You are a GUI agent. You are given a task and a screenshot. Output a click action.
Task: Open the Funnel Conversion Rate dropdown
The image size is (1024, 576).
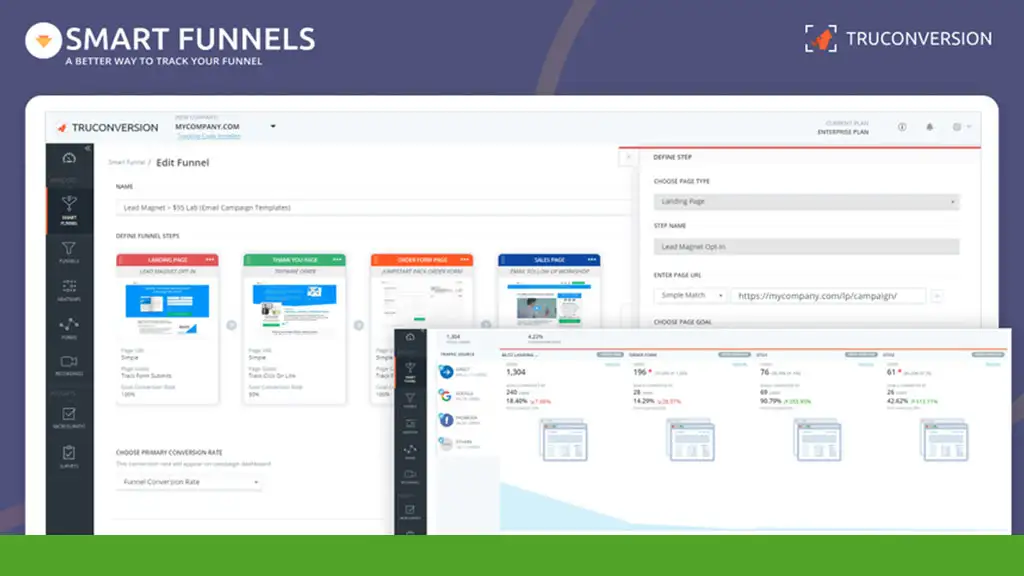(x=189, y=482)
